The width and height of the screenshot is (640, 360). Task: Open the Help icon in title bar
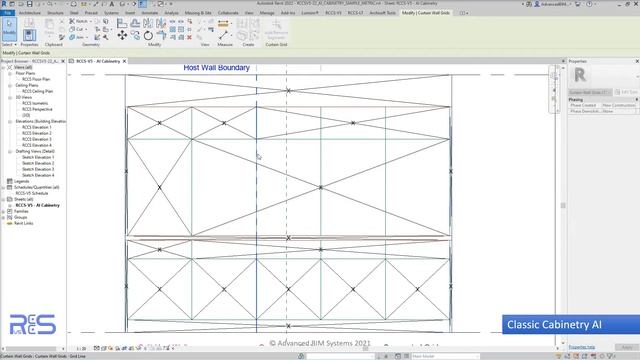pyautogui.click(x=589, y=4)
